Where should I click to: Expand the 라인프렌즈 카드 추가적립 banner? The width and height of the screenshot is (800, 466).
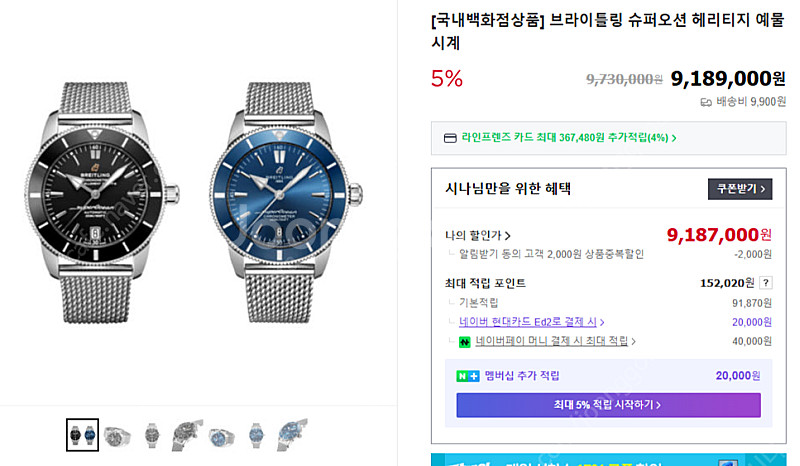[673, 138]
